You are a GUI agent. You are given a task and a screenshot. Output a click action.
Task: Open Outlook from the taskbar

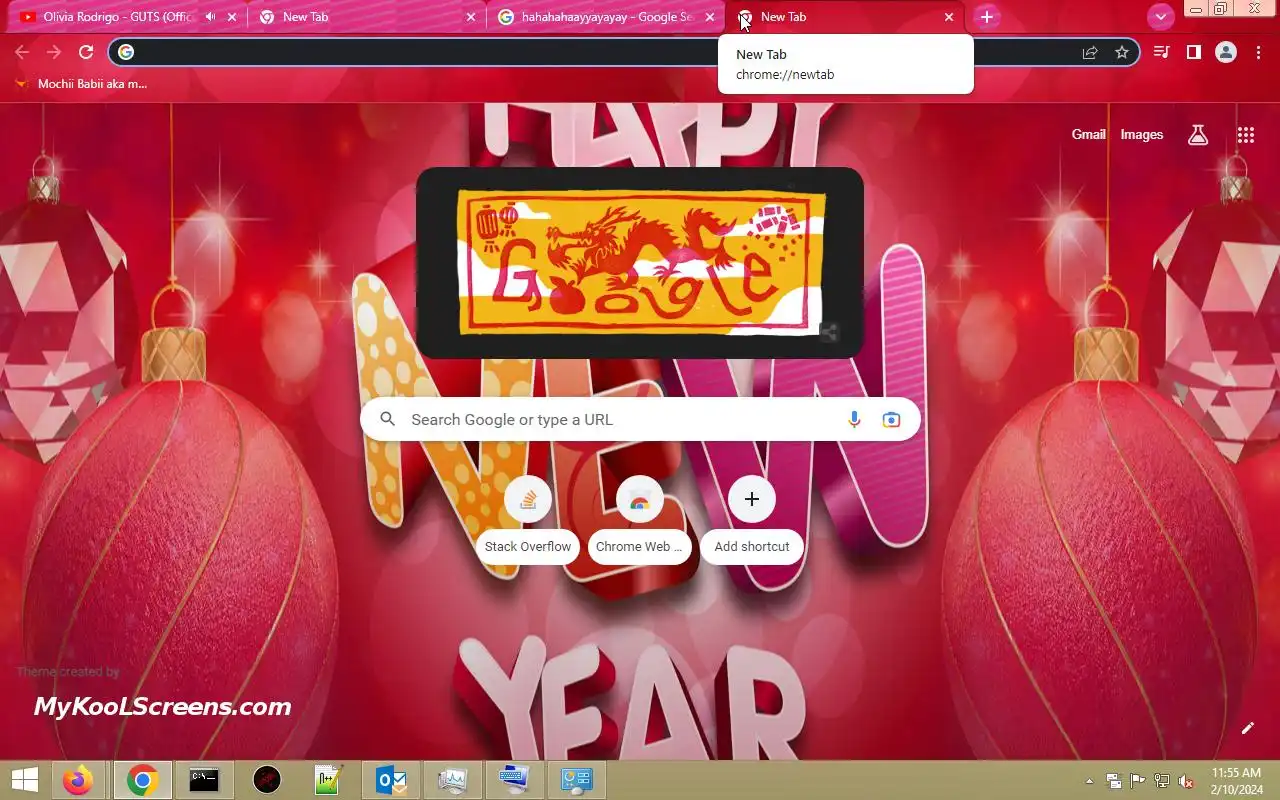tap(390, 780)
